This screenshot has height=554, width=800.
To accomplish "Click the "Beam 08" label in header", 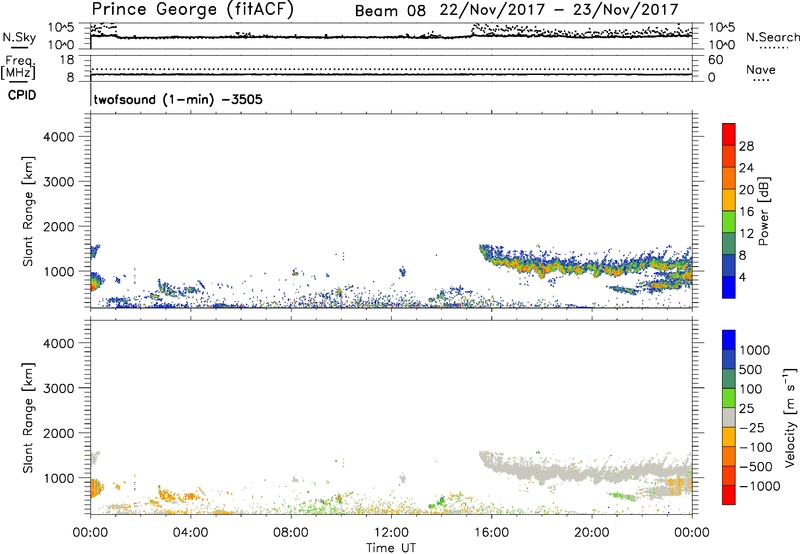I will click(x=390, y=11).
